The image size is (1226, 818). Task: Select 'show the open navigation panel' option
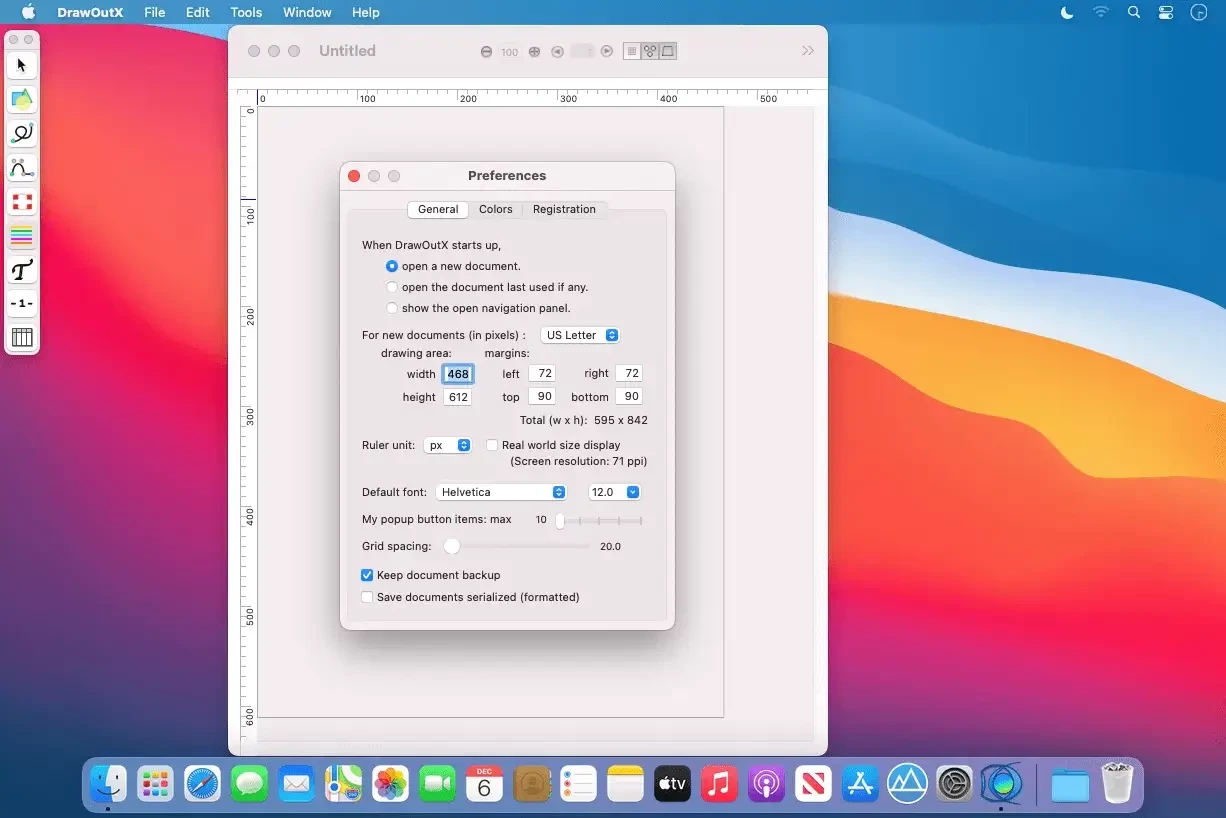tap(392, 308)
